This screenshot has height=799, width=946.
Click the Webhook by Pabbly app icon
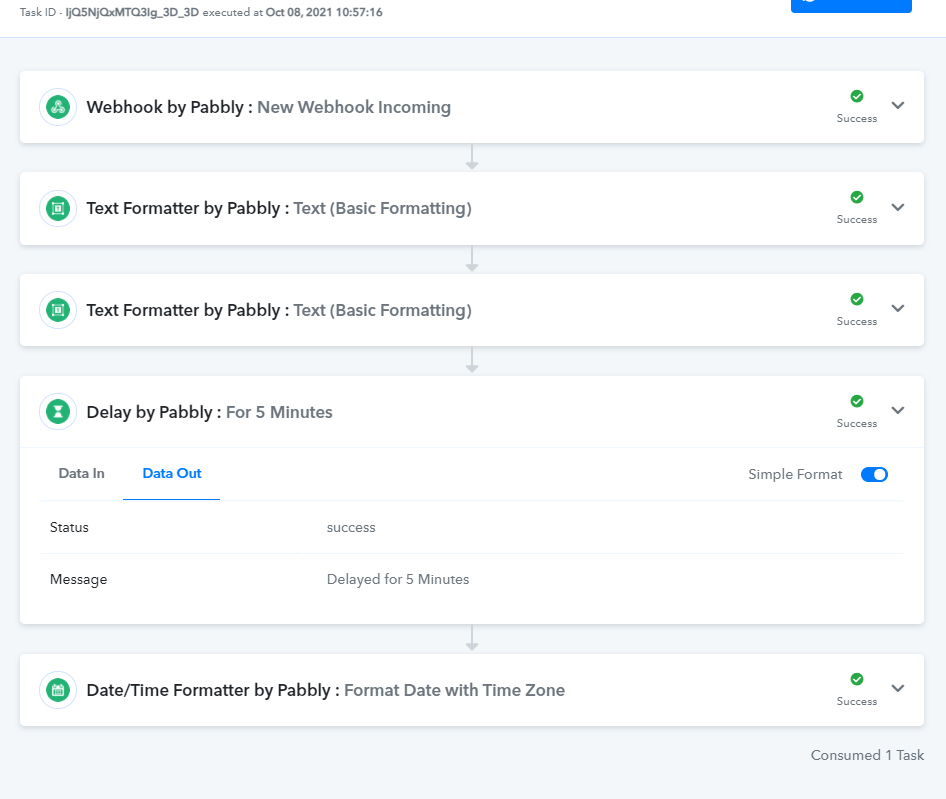58,107
